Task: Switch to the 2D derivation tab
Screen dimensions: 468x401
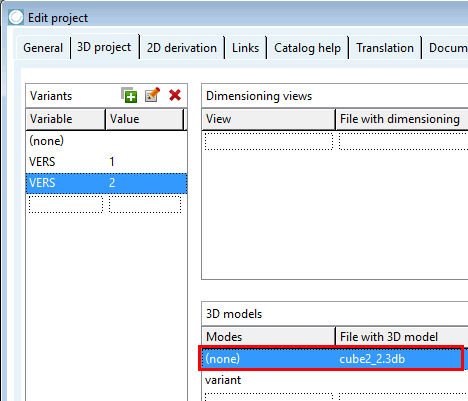Action: (182, 48)
